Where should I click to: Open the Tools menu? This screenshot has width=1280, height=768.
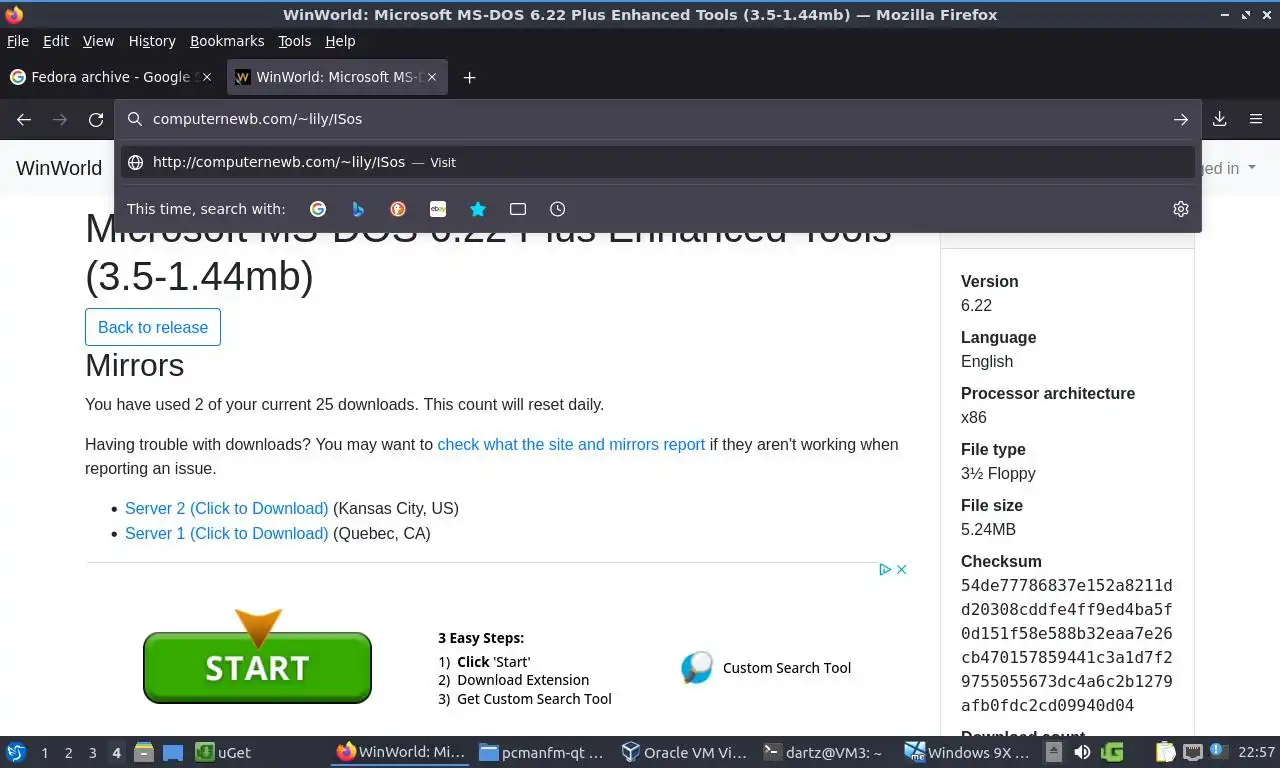click(295, 41)
